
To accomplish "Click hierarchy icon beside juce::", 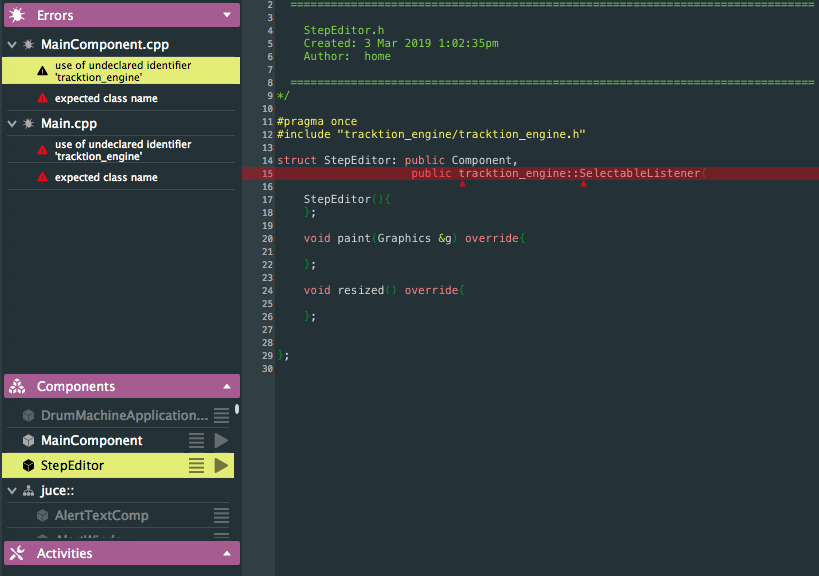I will pos(29,491).
